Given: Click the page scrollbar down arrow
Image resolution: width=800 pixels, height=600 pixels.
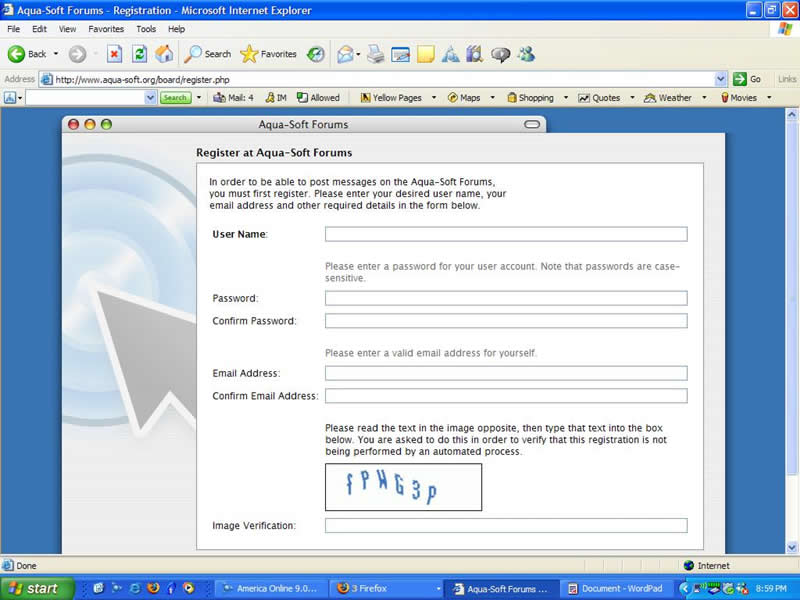Looking at the screenshot, I should (792, 547).
